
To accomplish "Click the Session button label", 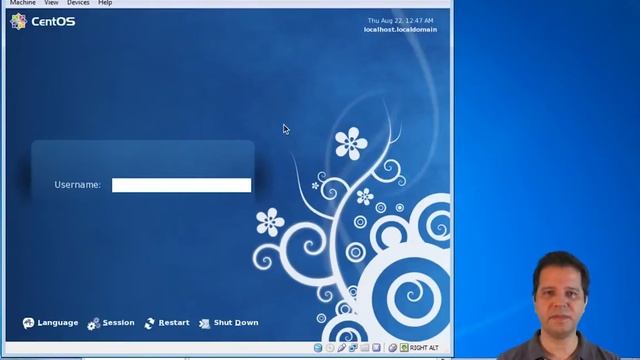I will point(118,322).
